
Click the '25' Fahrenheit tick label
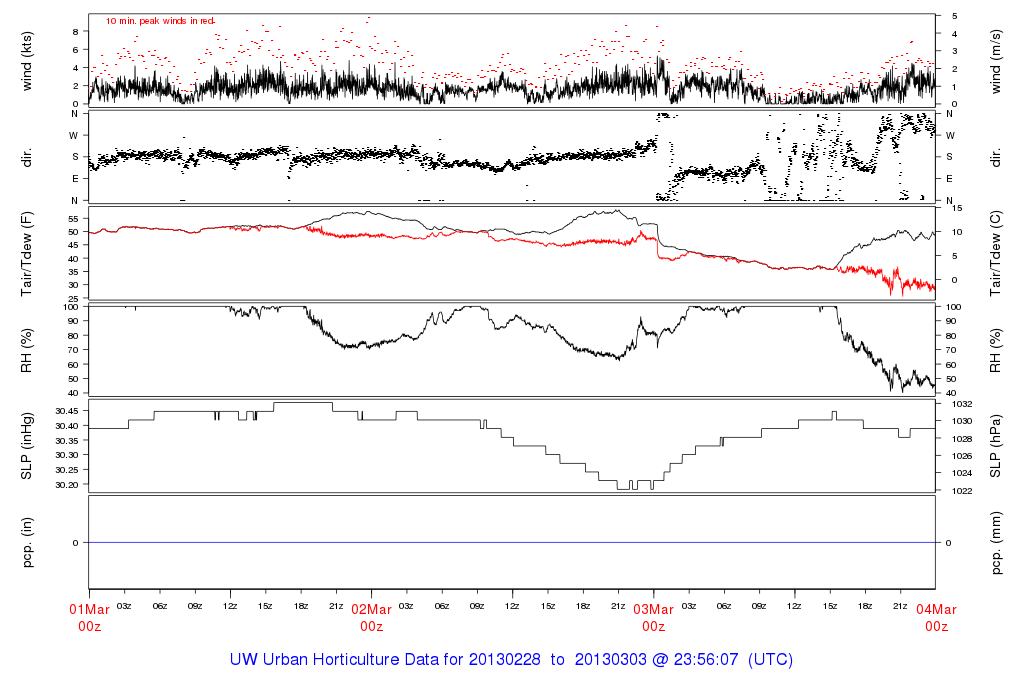tap(72, 298)
